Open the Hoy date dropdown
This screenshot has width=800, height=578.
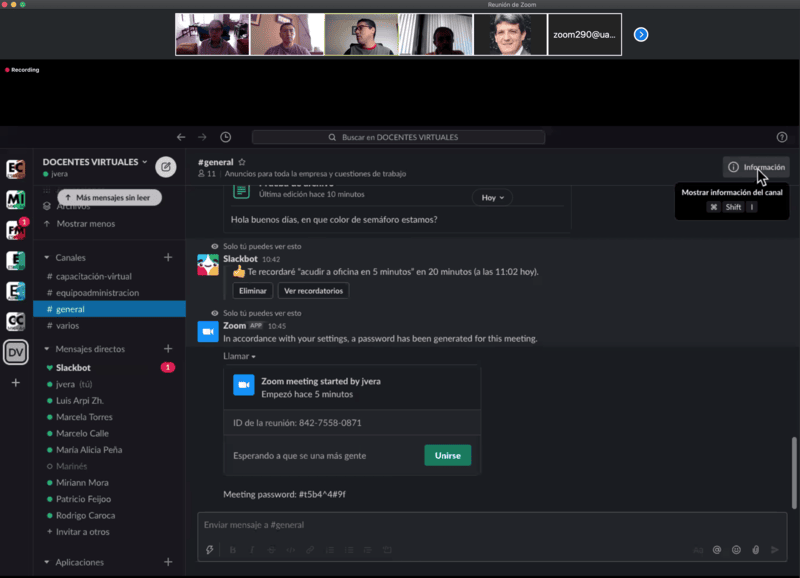[492, 197]
